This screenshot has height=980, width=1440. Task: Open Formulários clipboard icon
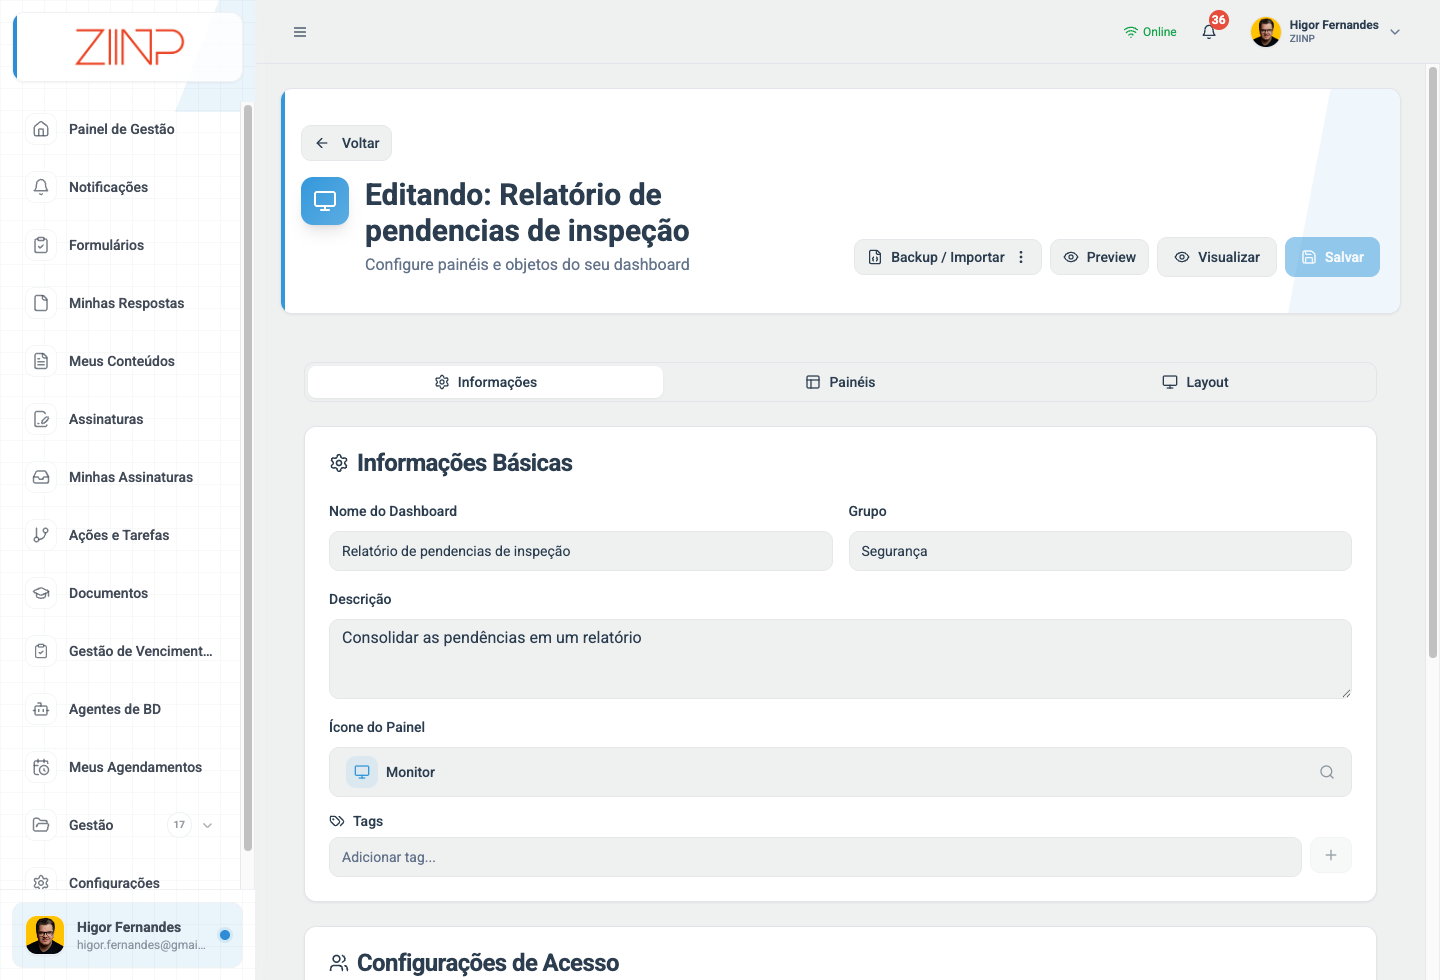[41, 245]
